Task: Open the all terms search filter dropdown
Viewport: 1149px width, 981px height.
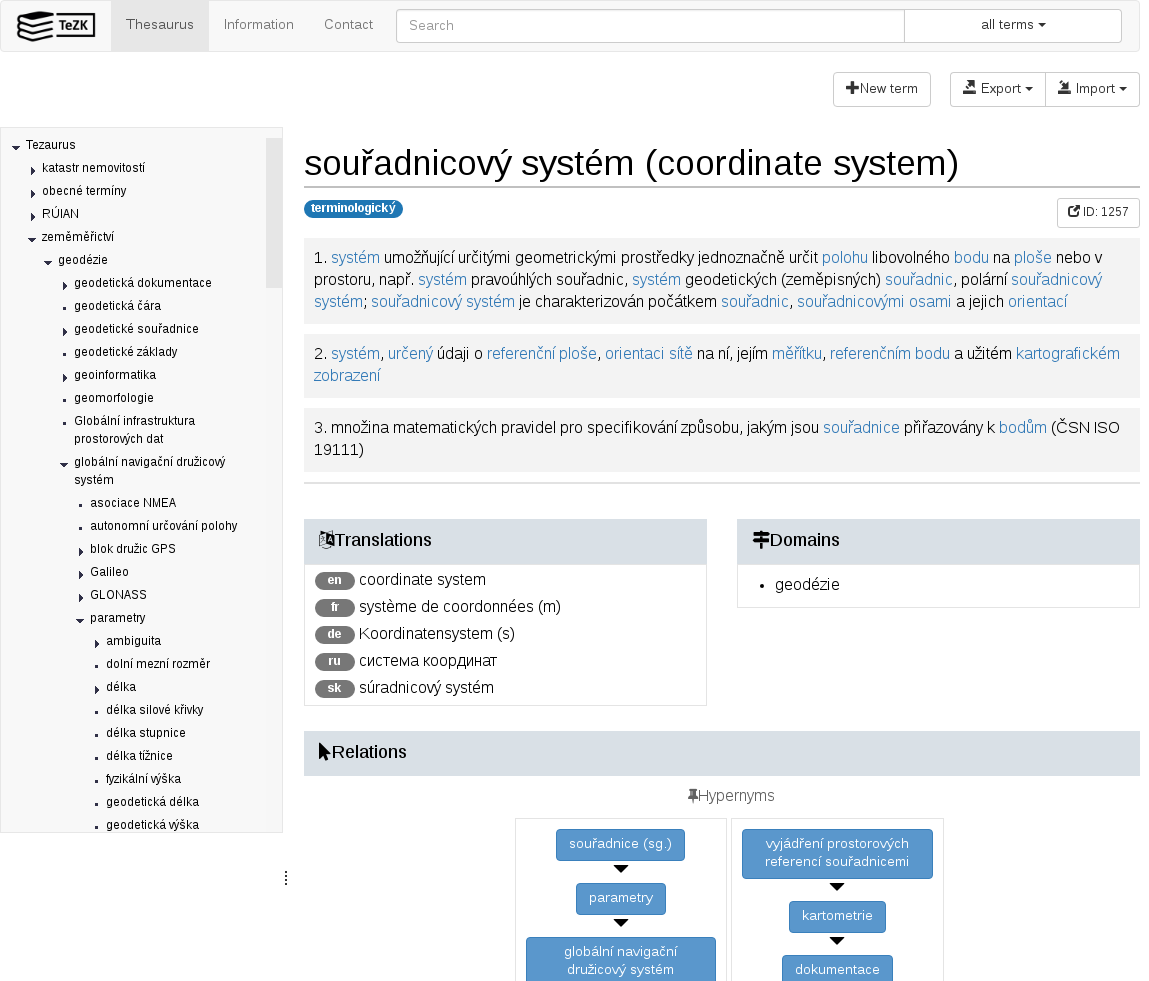Action: click(x=1012, y=26)
